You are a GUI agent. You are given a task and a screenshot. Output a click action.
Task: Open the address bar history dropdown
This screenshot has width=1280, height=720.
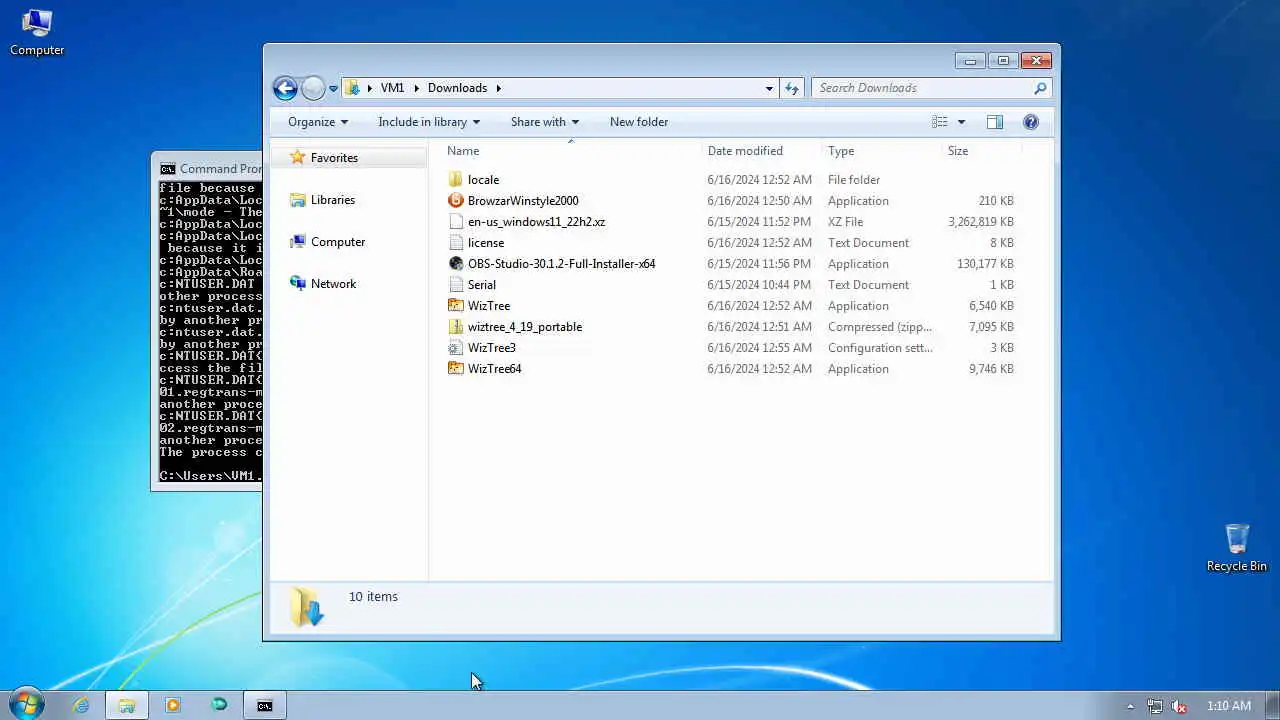pyautogui.click(x=769, y=88)
